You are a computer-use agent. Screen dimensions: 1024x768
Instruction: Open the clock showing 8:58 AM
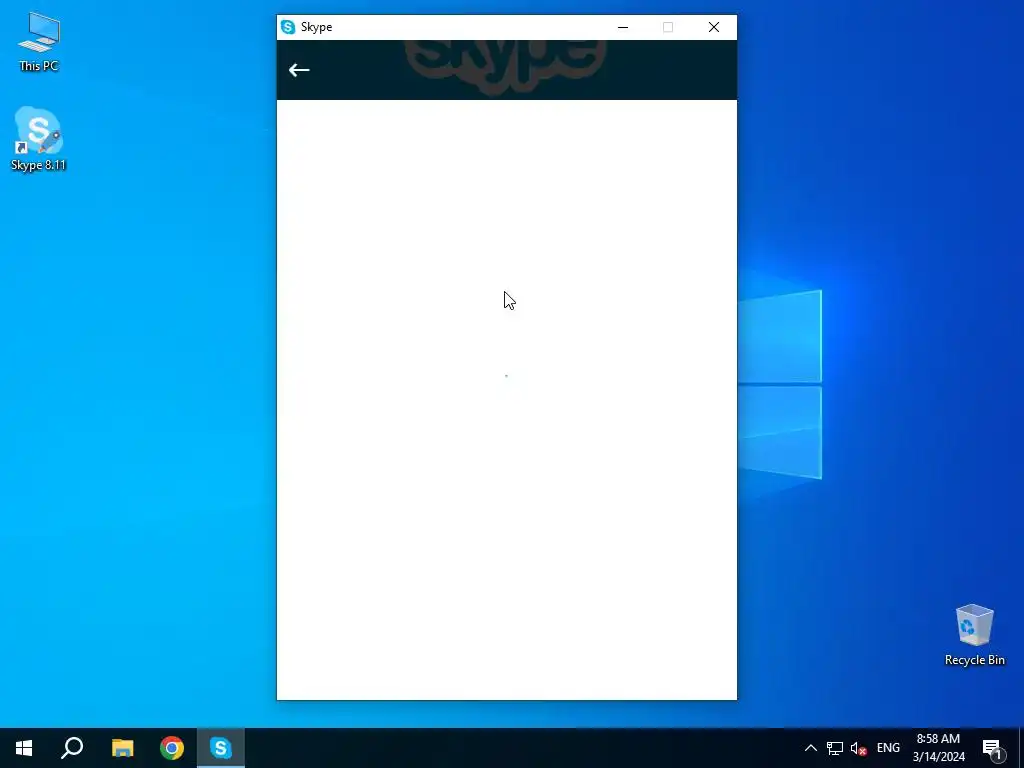point(938,748)
